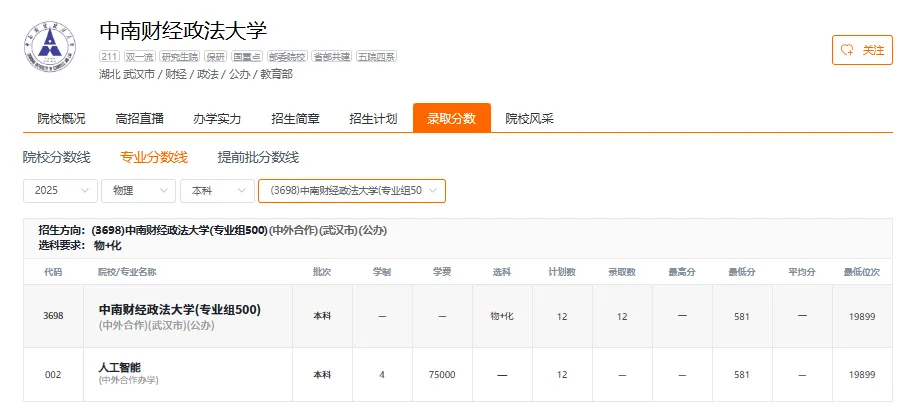The height and width of the screenshot is (417, 909).
Task: Expand the 专业组 selection dropdown
Action: pyautogui.click(x=352, y=191)
